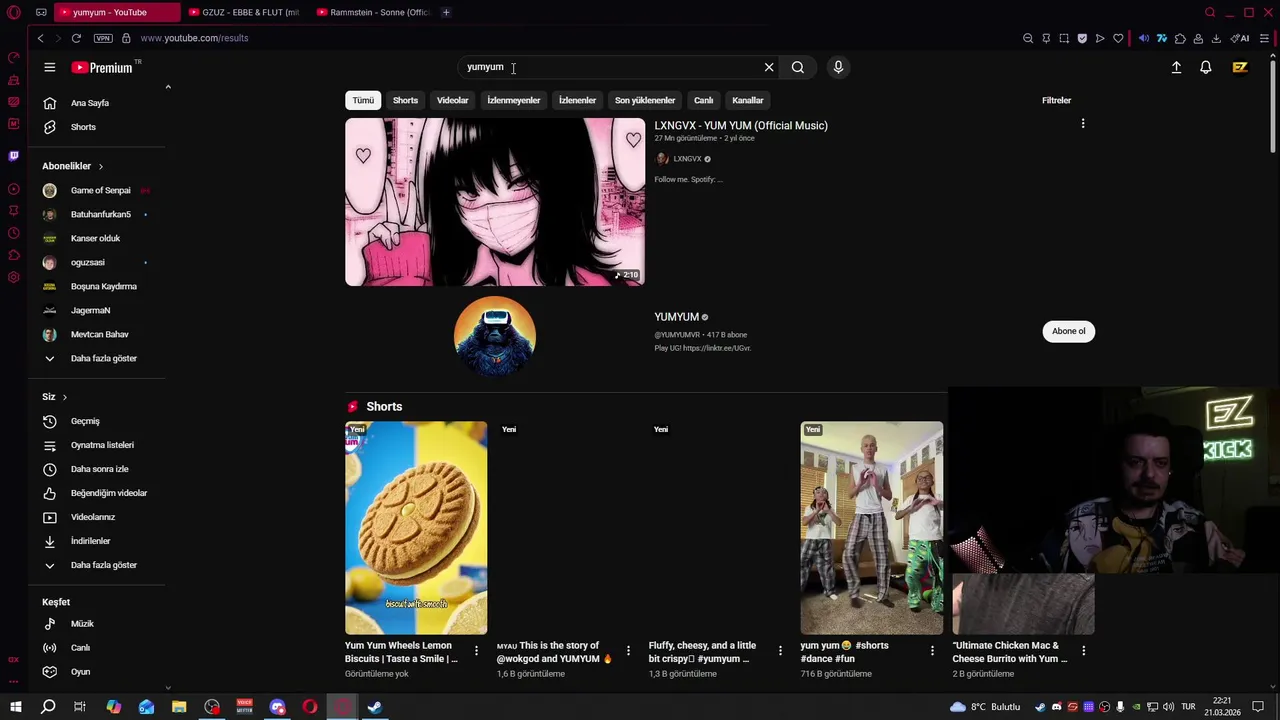
Task: Open the Twitch icon in the Opera sidebar
Action: tap(13, 156)
